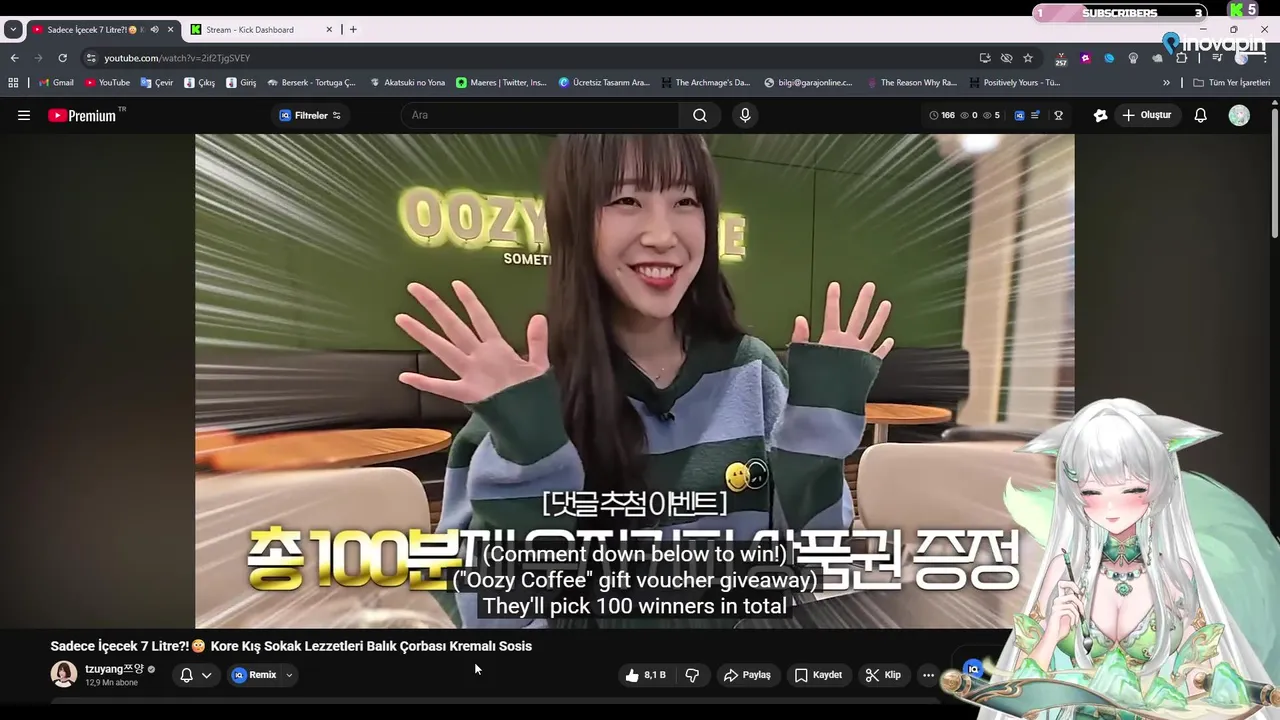Open the apps grid in bookmarks bar
The image size is (1280, 720).
[x=13, y=83]
